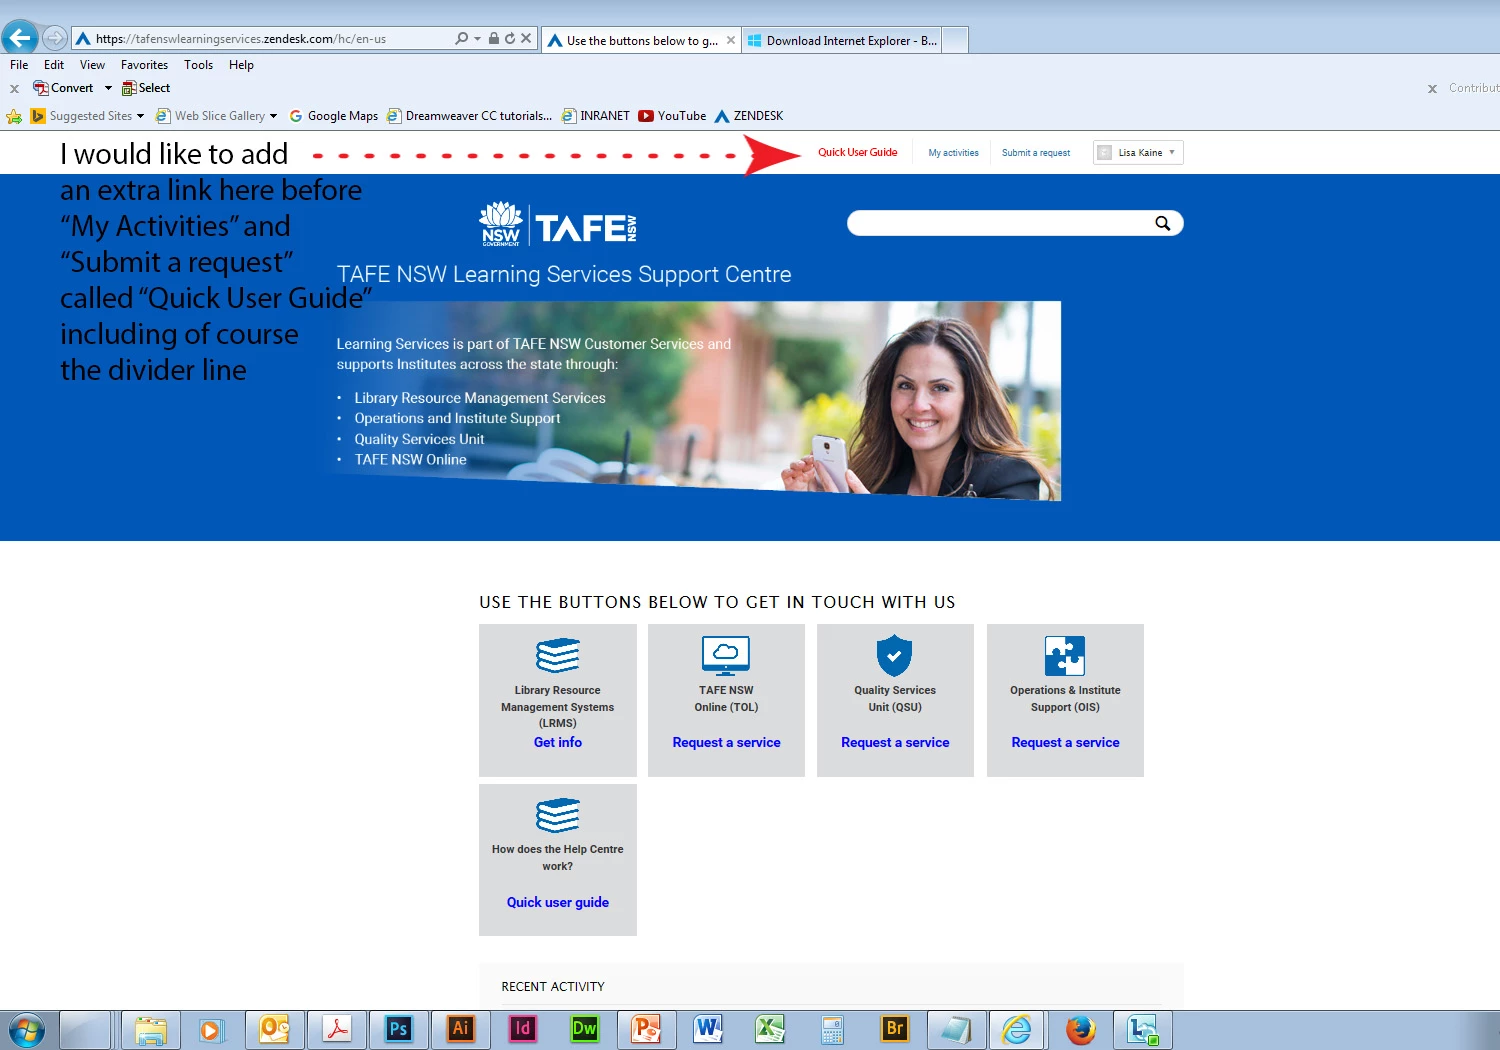Screen dimensions: 1500x1050
Task: Open the Help menu
Action: (241, 65)
